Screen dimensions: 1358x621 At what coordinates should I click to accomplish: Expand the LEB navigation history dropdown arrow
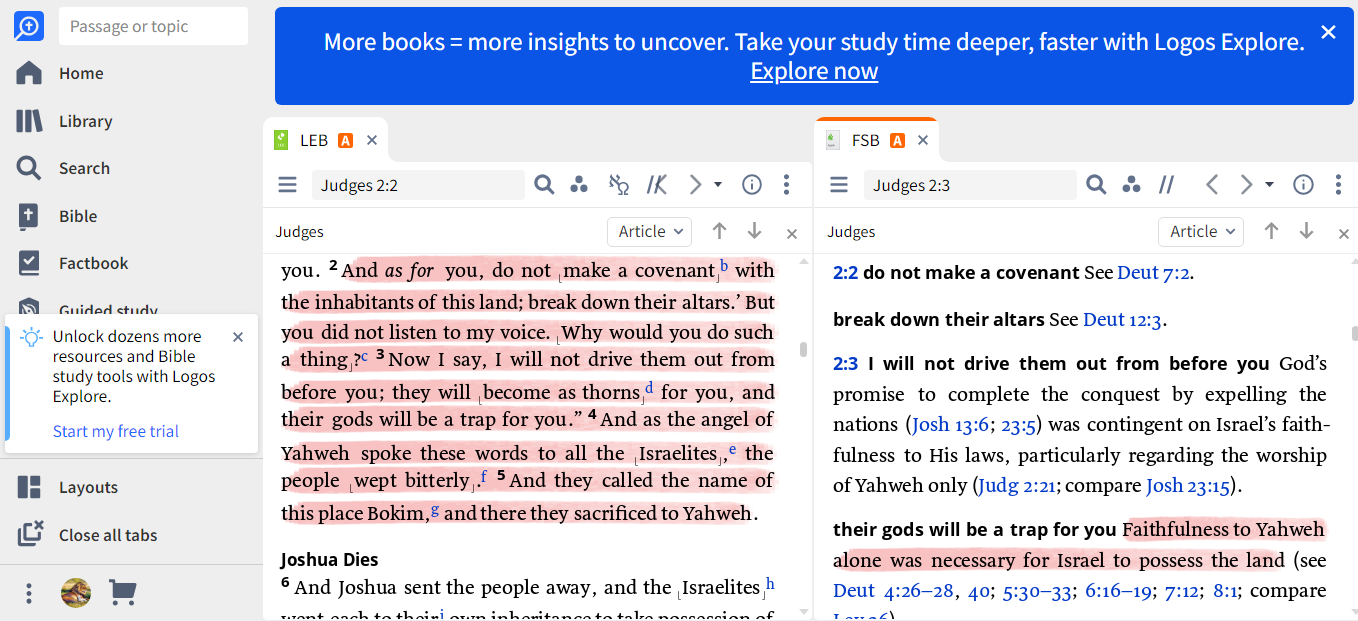point(718,185)
